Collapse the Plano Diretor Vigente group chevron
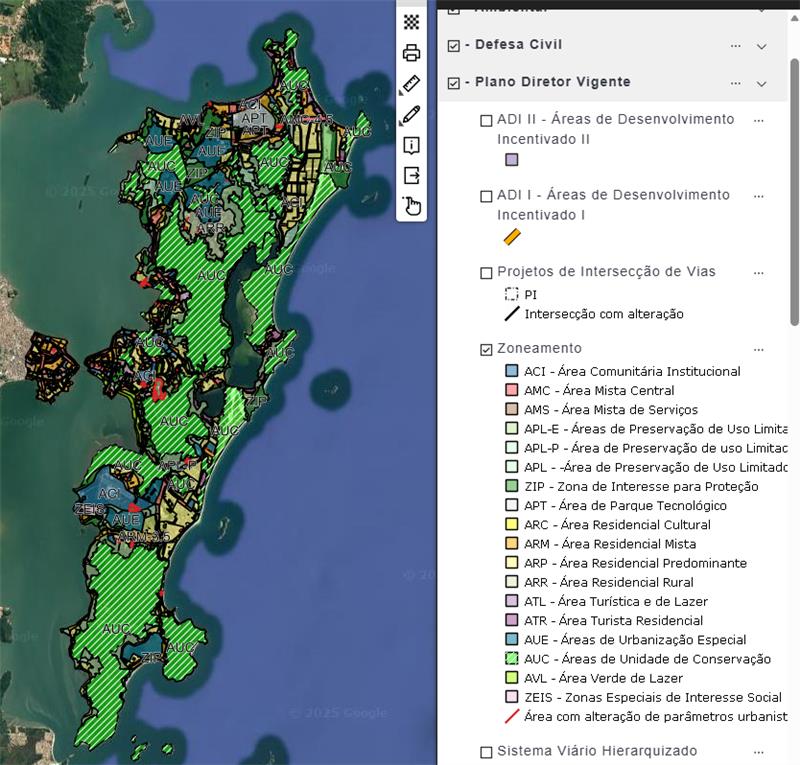The image size is (800, 765). pos(762,83)
